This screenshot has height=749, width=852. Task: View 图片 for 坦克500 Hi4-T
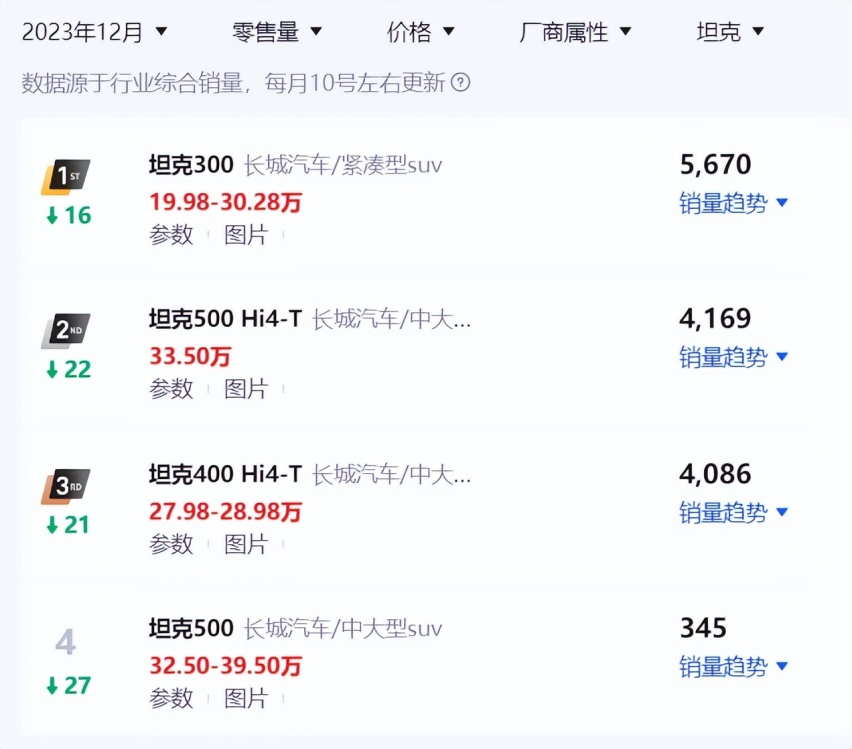coord(246,389)
